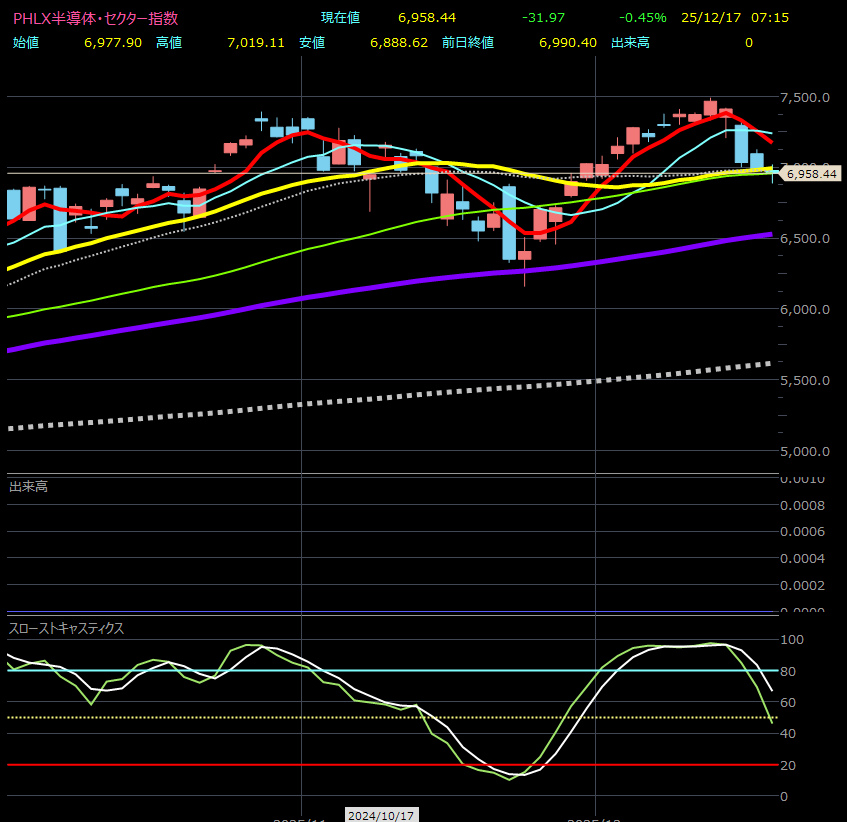This screenshot has width=847, height=822.
Task: Click the red 20 level line in stochastics
Action: tap(300, 765)
